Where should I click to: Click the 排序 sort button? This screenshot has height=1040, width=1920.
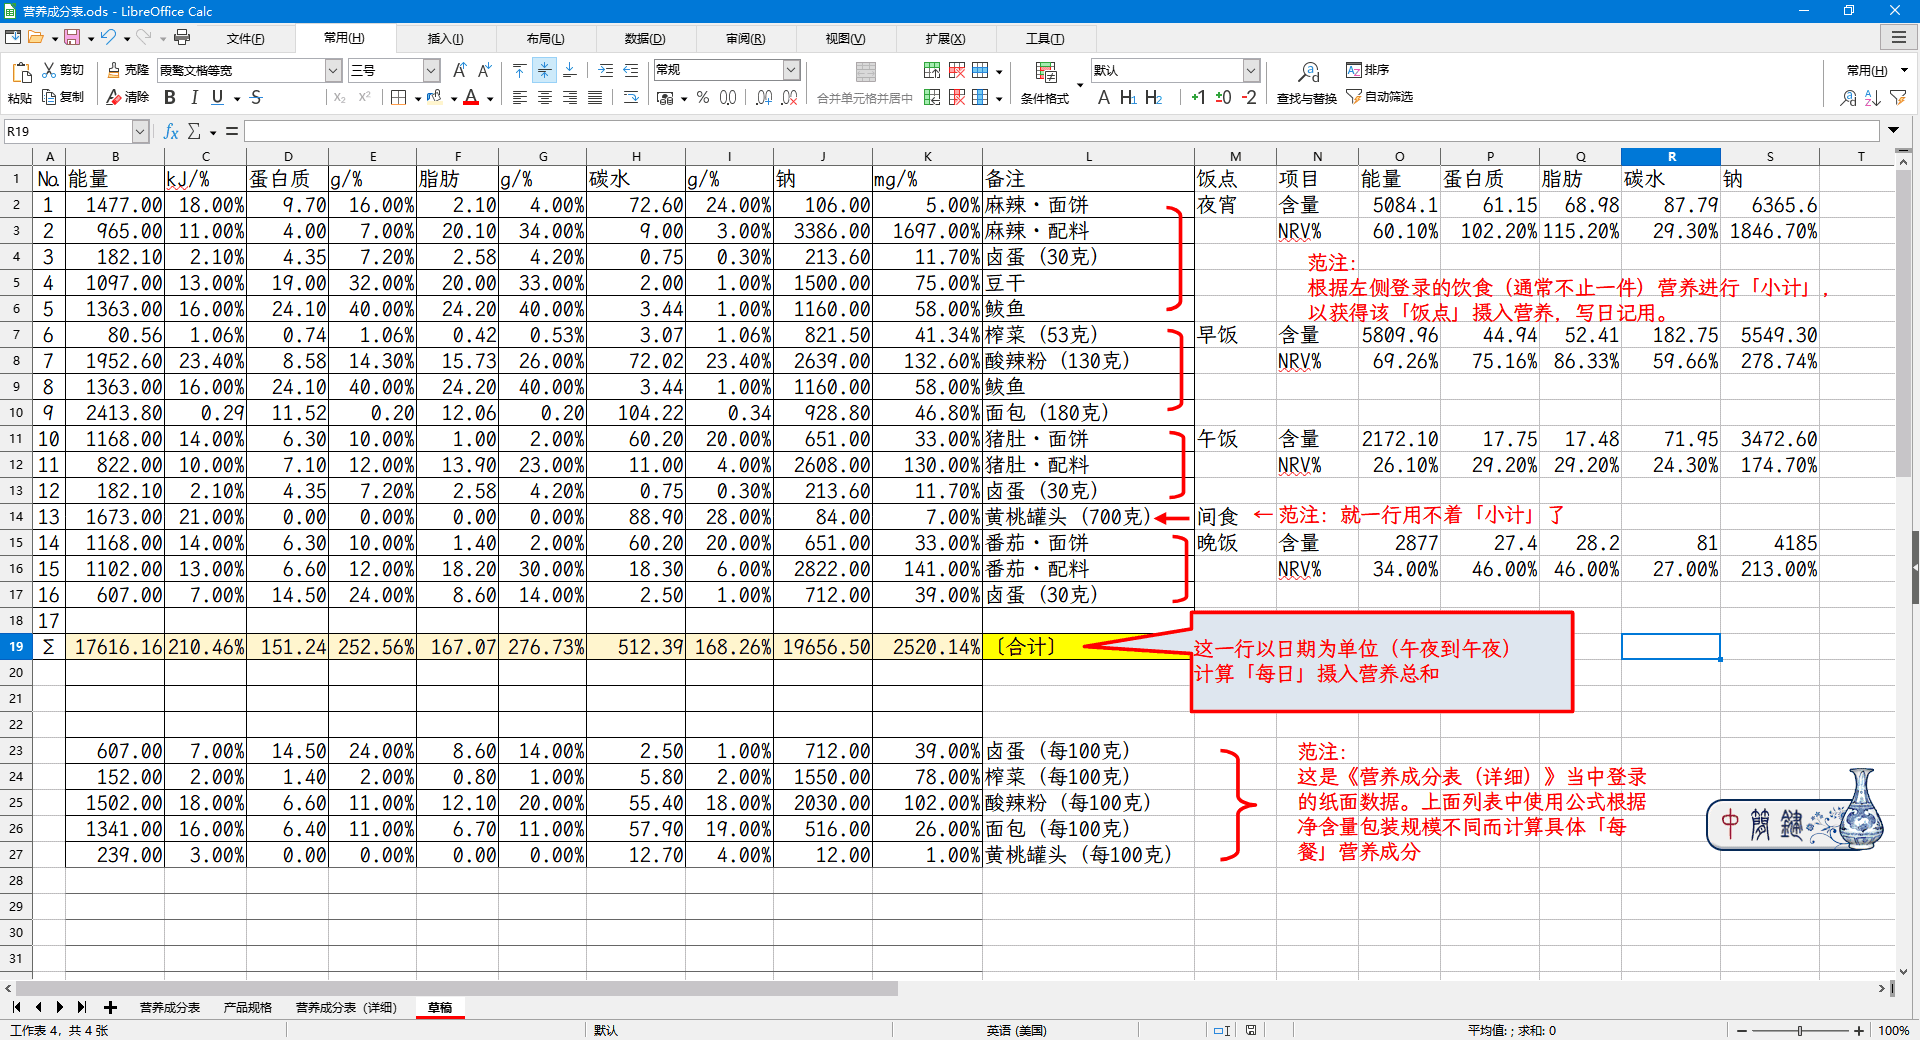click(x=1368, y=70)
